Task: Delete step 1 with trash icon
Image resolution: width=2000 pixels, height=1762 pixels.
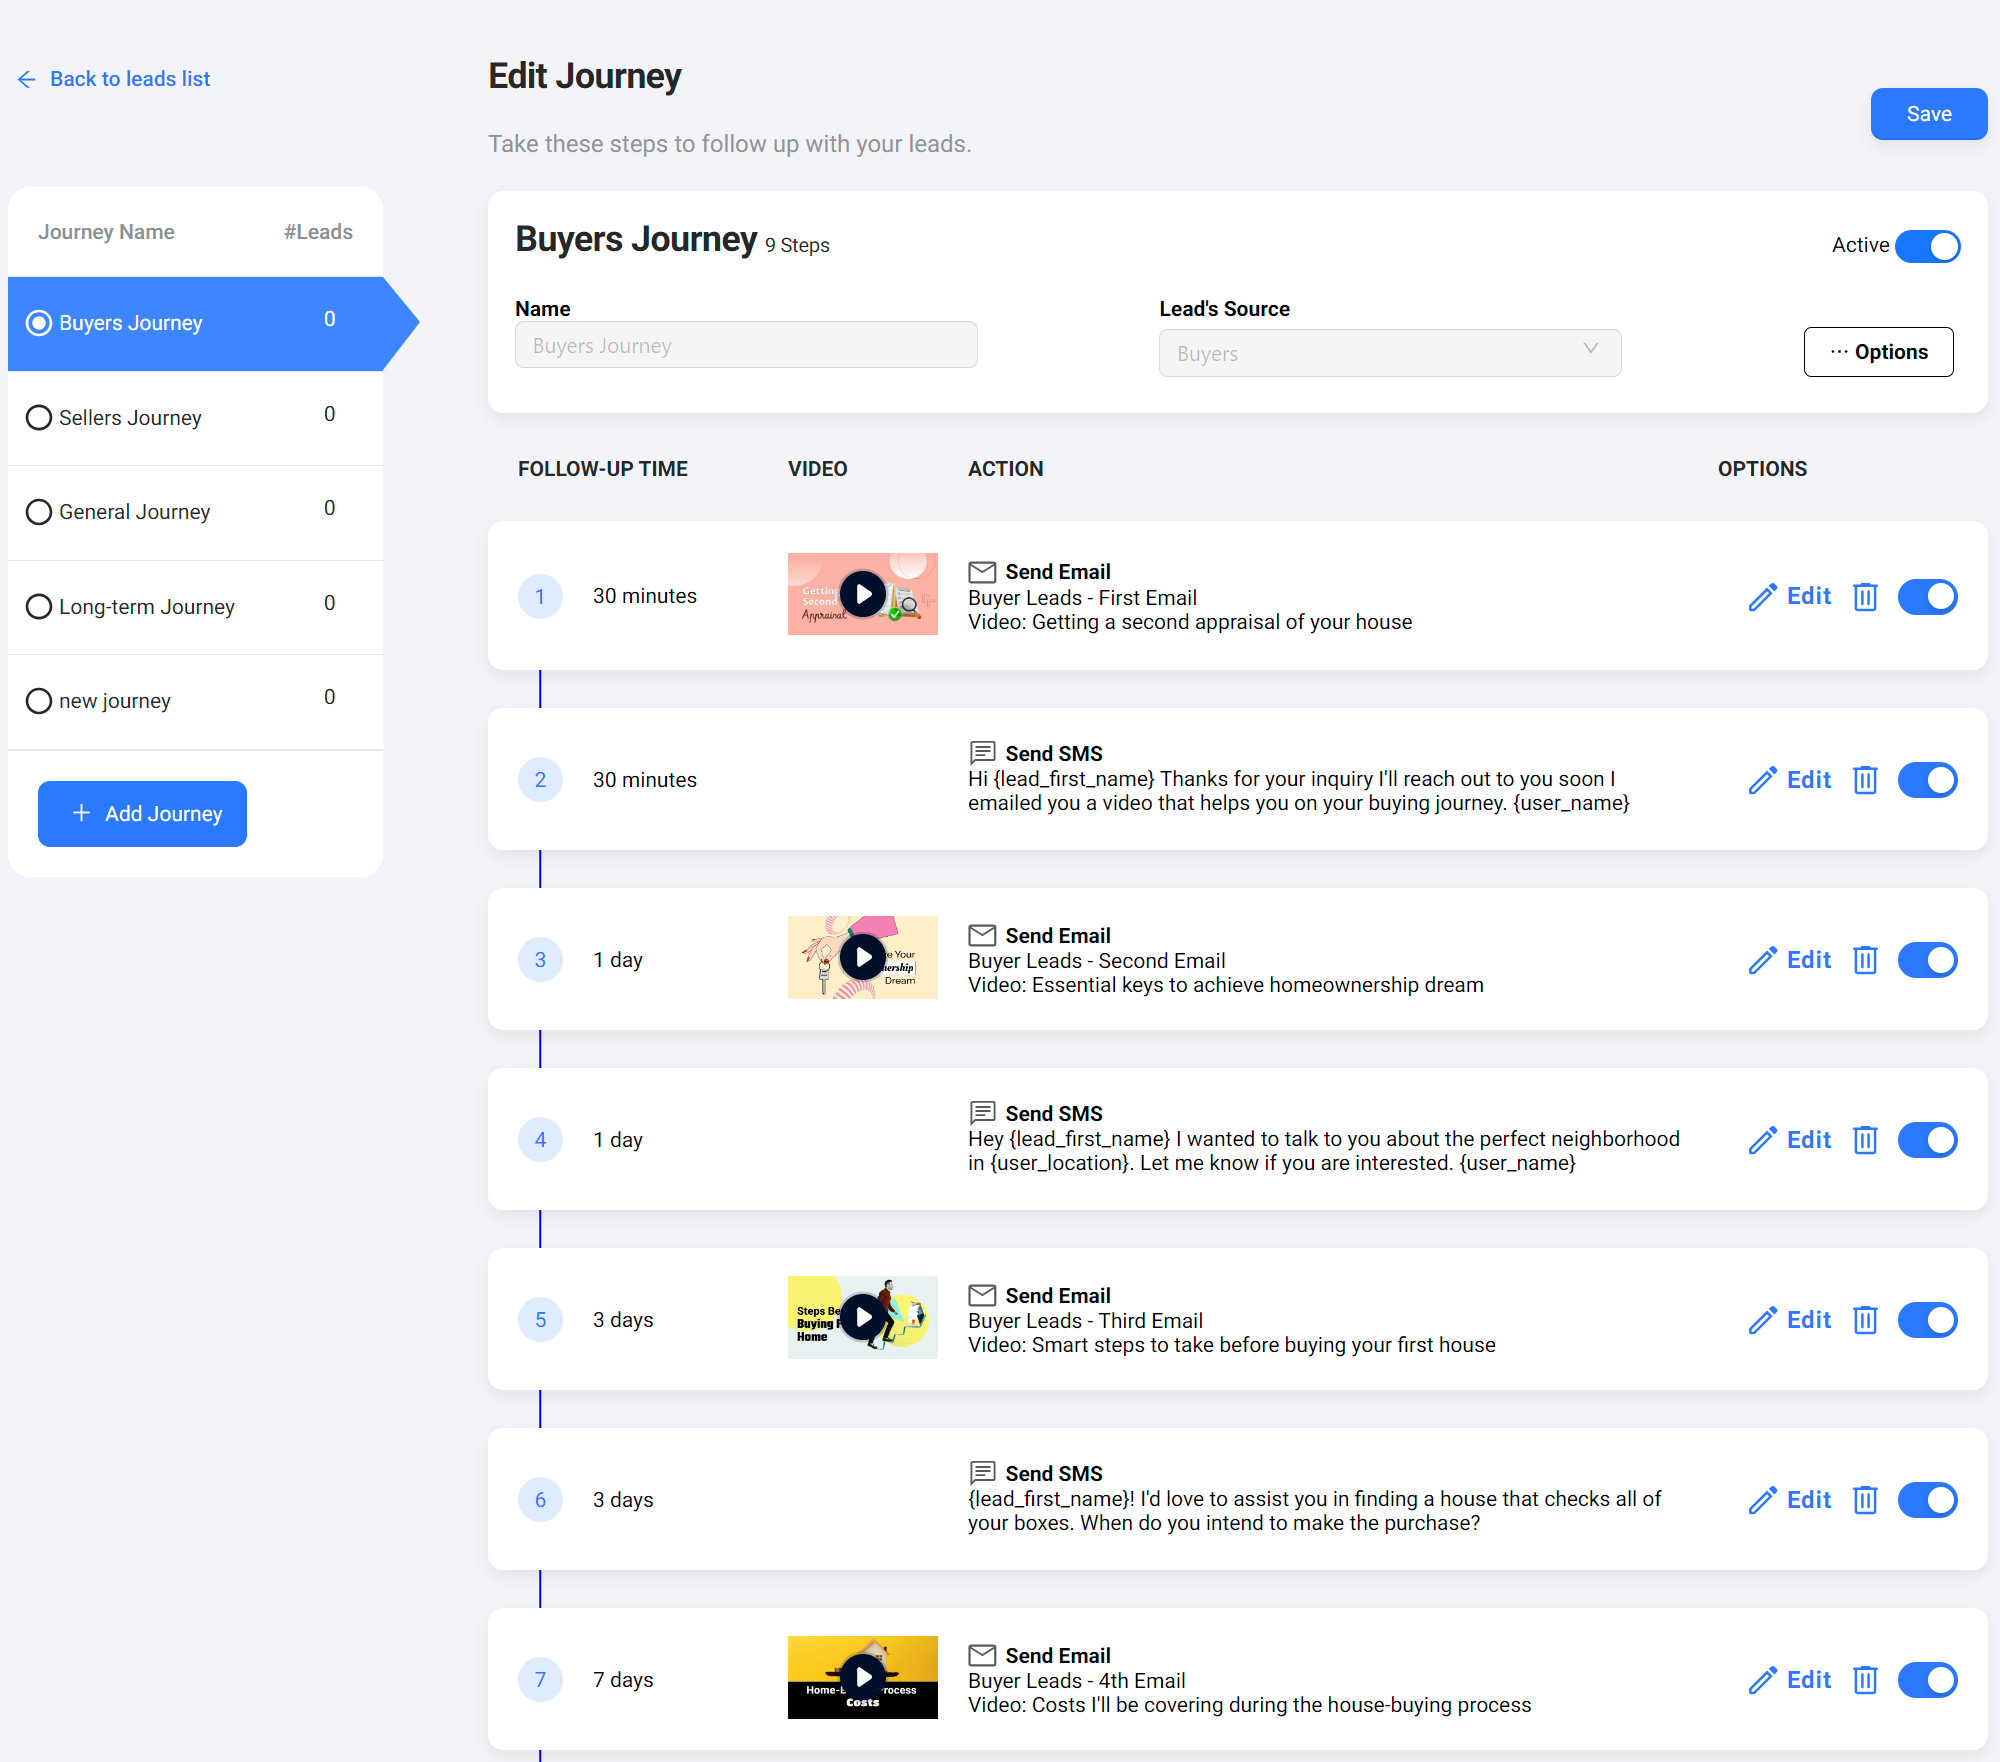Action: 1865,597
